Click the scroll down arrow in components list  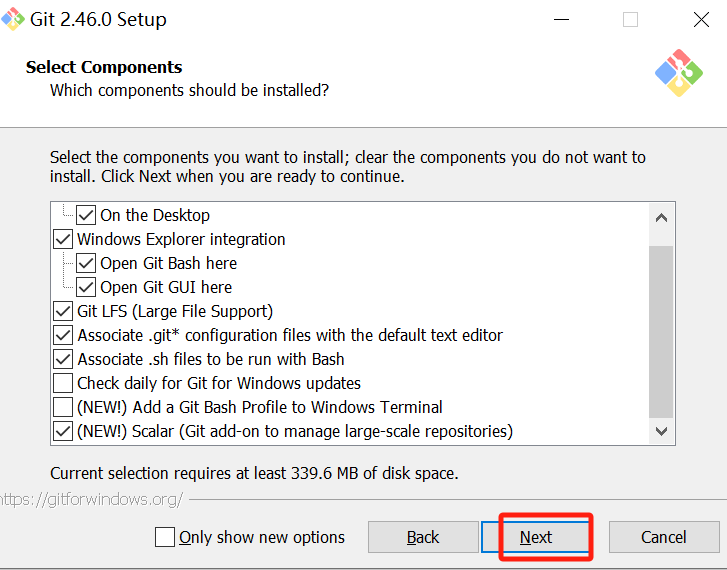661,431
